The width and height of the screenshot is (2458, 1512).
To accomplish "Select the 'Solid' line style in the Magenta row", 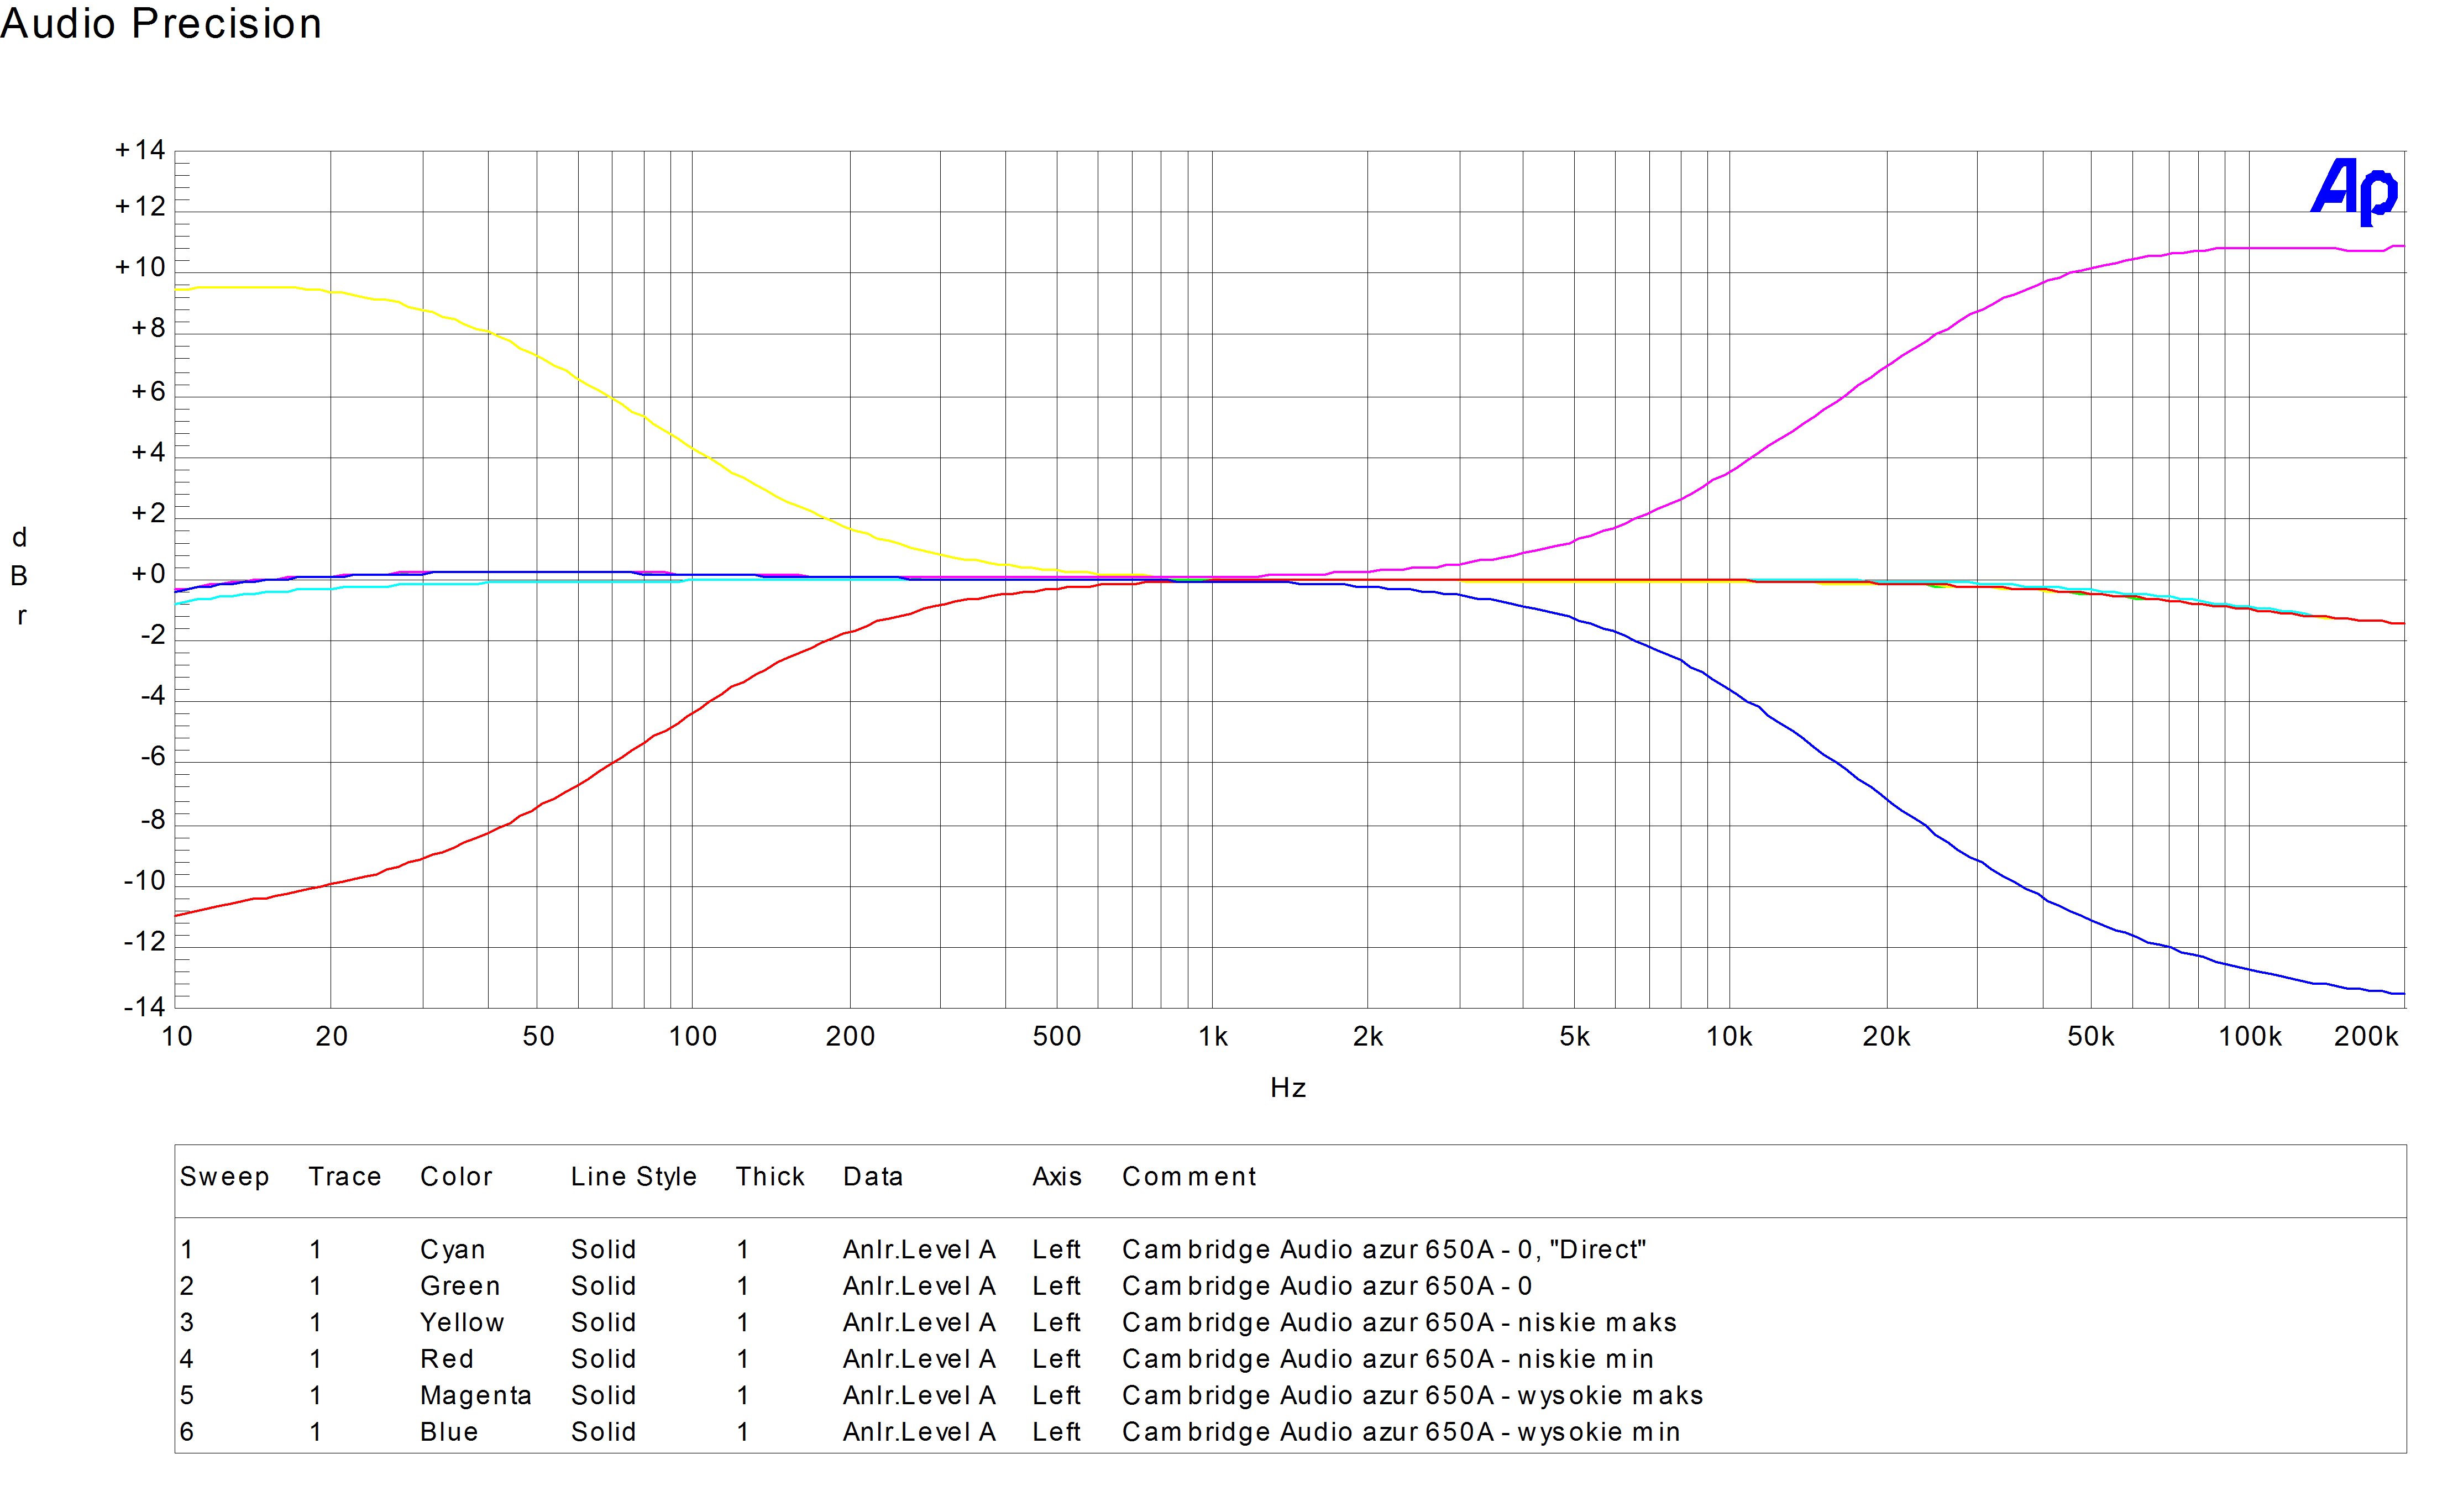I will coord(603,1396).
